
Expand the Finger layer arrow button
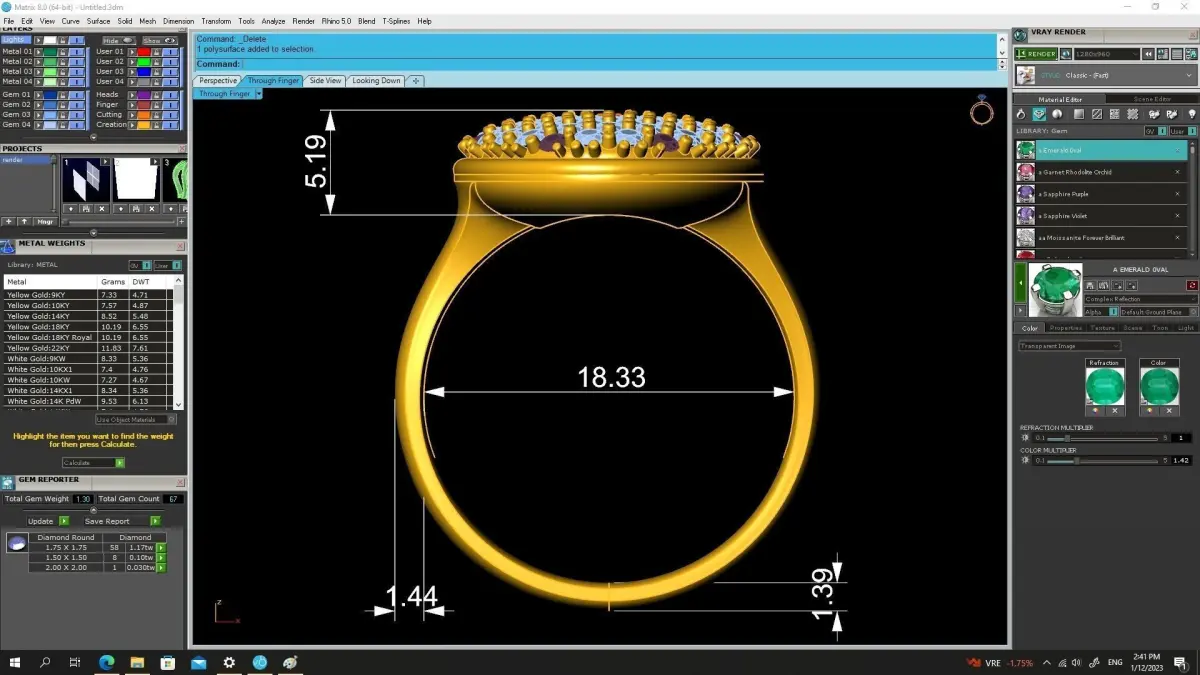pos(131,104)
